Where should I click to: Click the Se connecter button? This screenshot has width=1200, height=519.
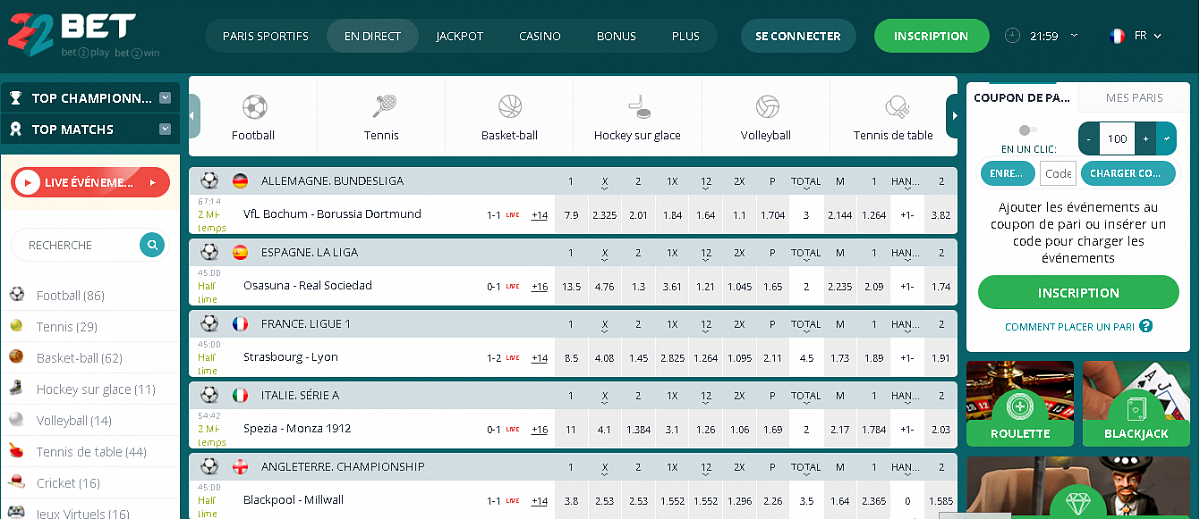pos(798,36)
